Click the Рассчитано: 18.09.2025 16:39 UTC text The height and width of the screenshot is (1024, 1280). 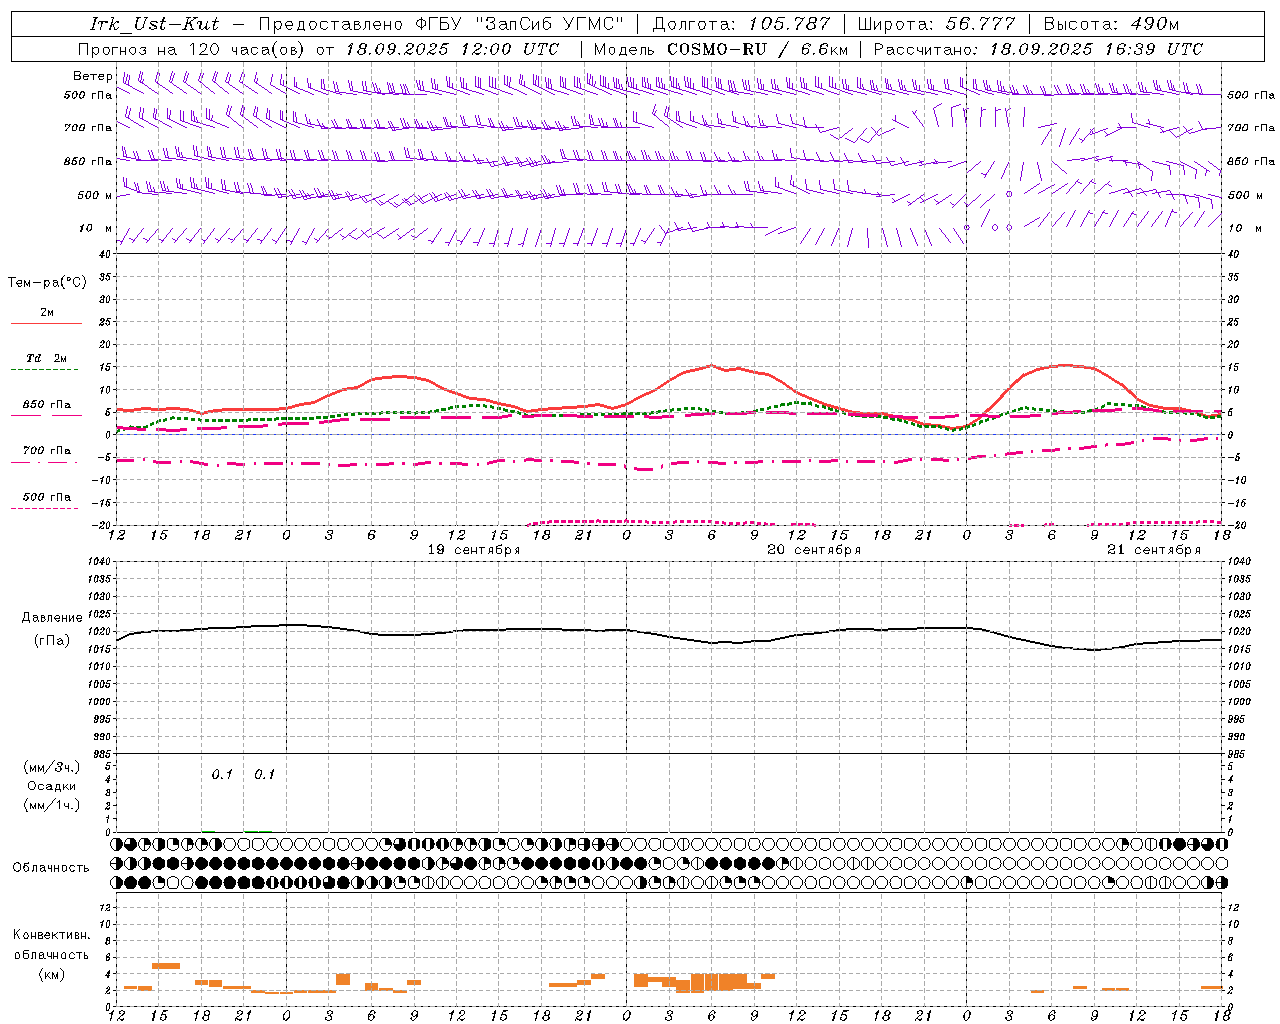pyautogui.click(x=1038, y=49)
